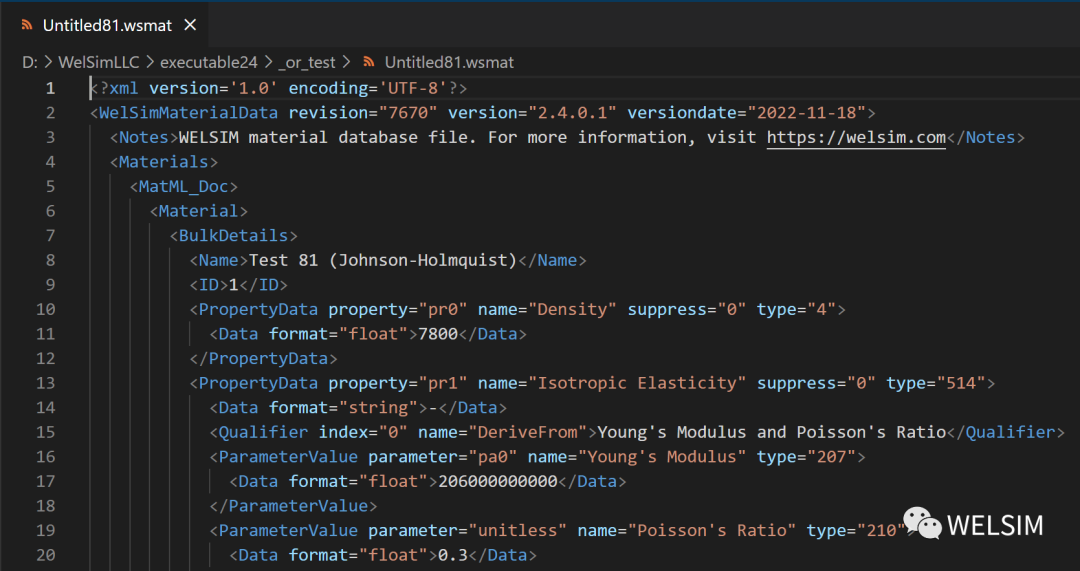Open the https://welsim.com link

(856, 137)
